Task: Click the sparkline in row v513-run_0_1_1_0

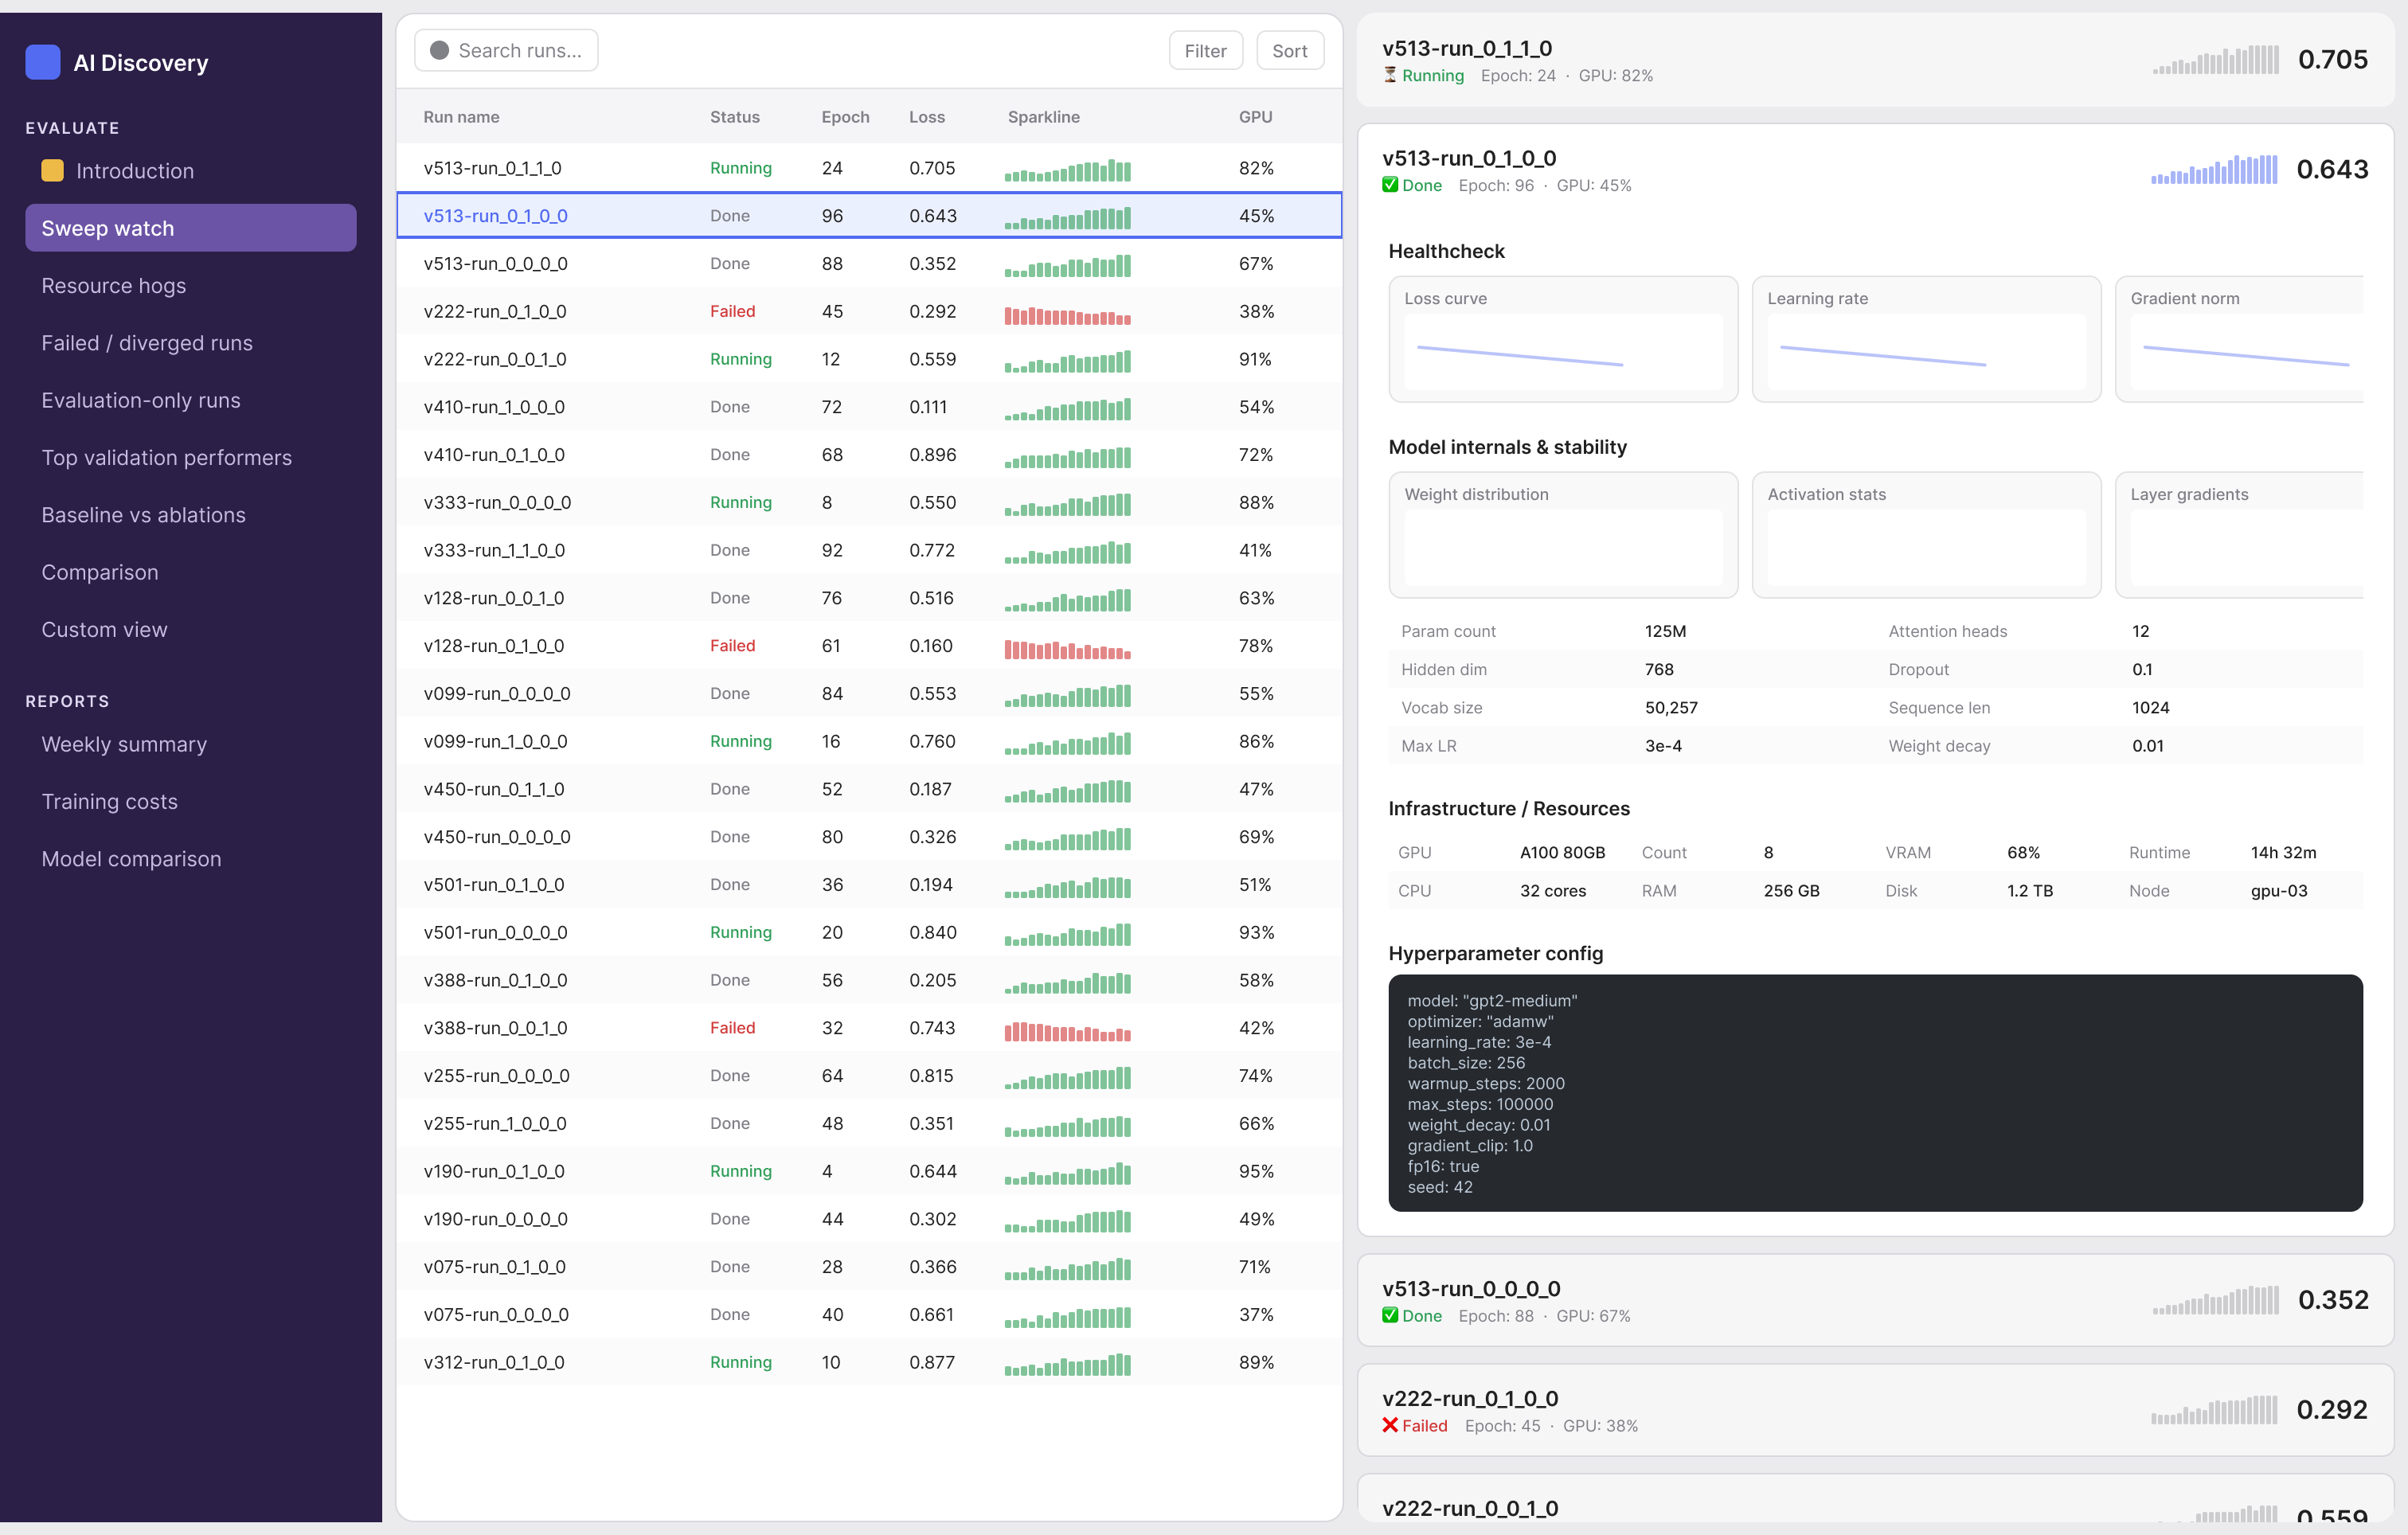Action: click(1067, 171)
